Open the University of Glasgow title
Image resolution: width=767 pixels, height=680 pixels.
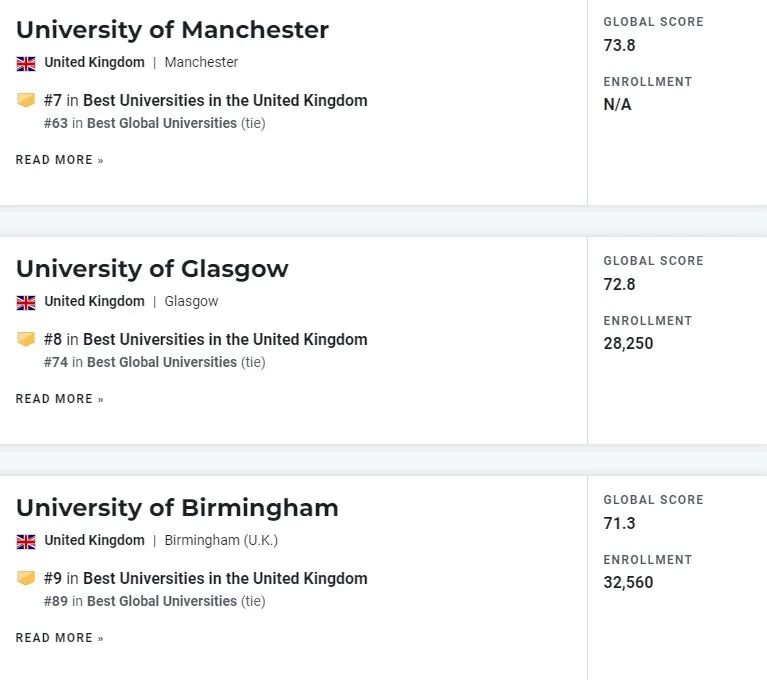pos(153,270)
